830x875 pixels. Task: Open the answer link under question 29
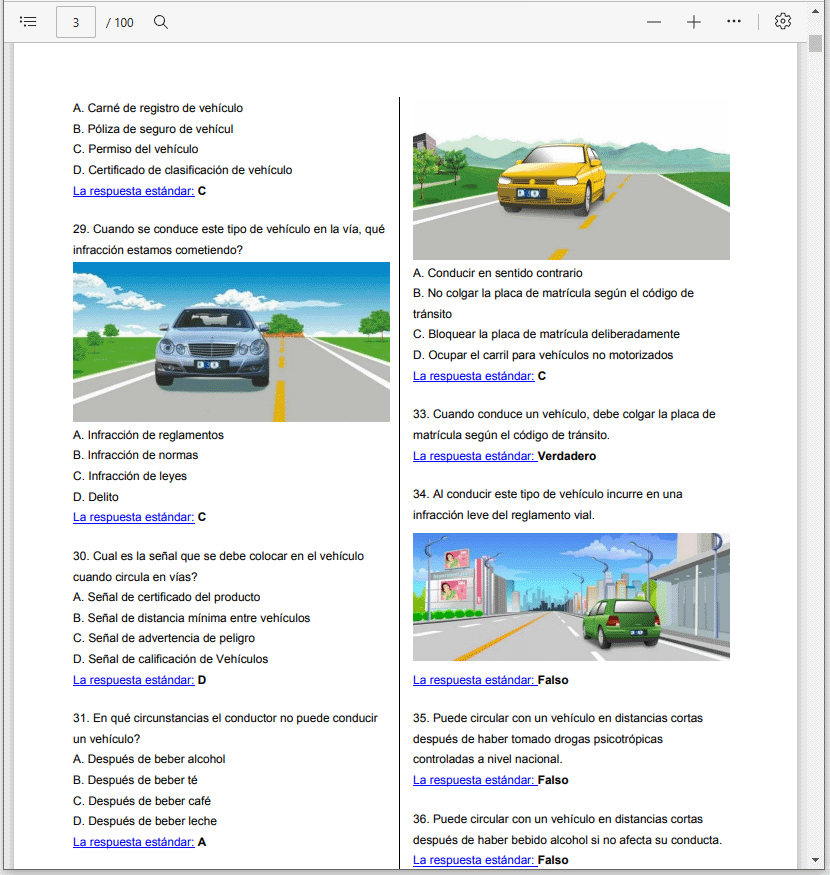133,518
